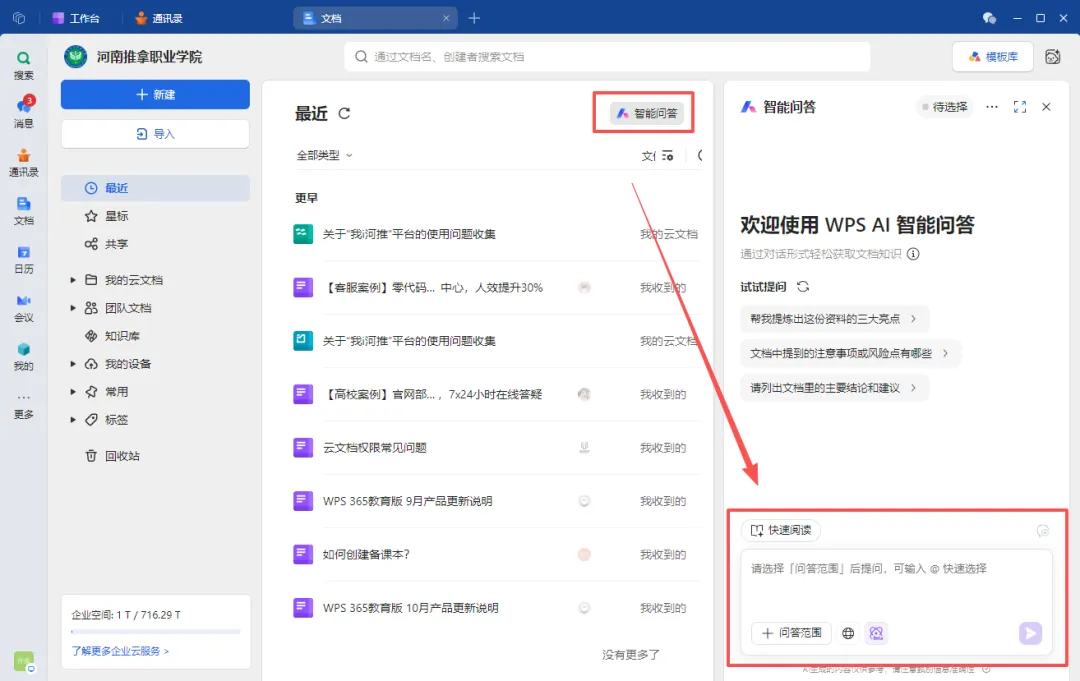1080x681 pixels.
Task: Open the 智能问答 panel's more options menu
Action: pyautogui.click(x=992, y=107)
